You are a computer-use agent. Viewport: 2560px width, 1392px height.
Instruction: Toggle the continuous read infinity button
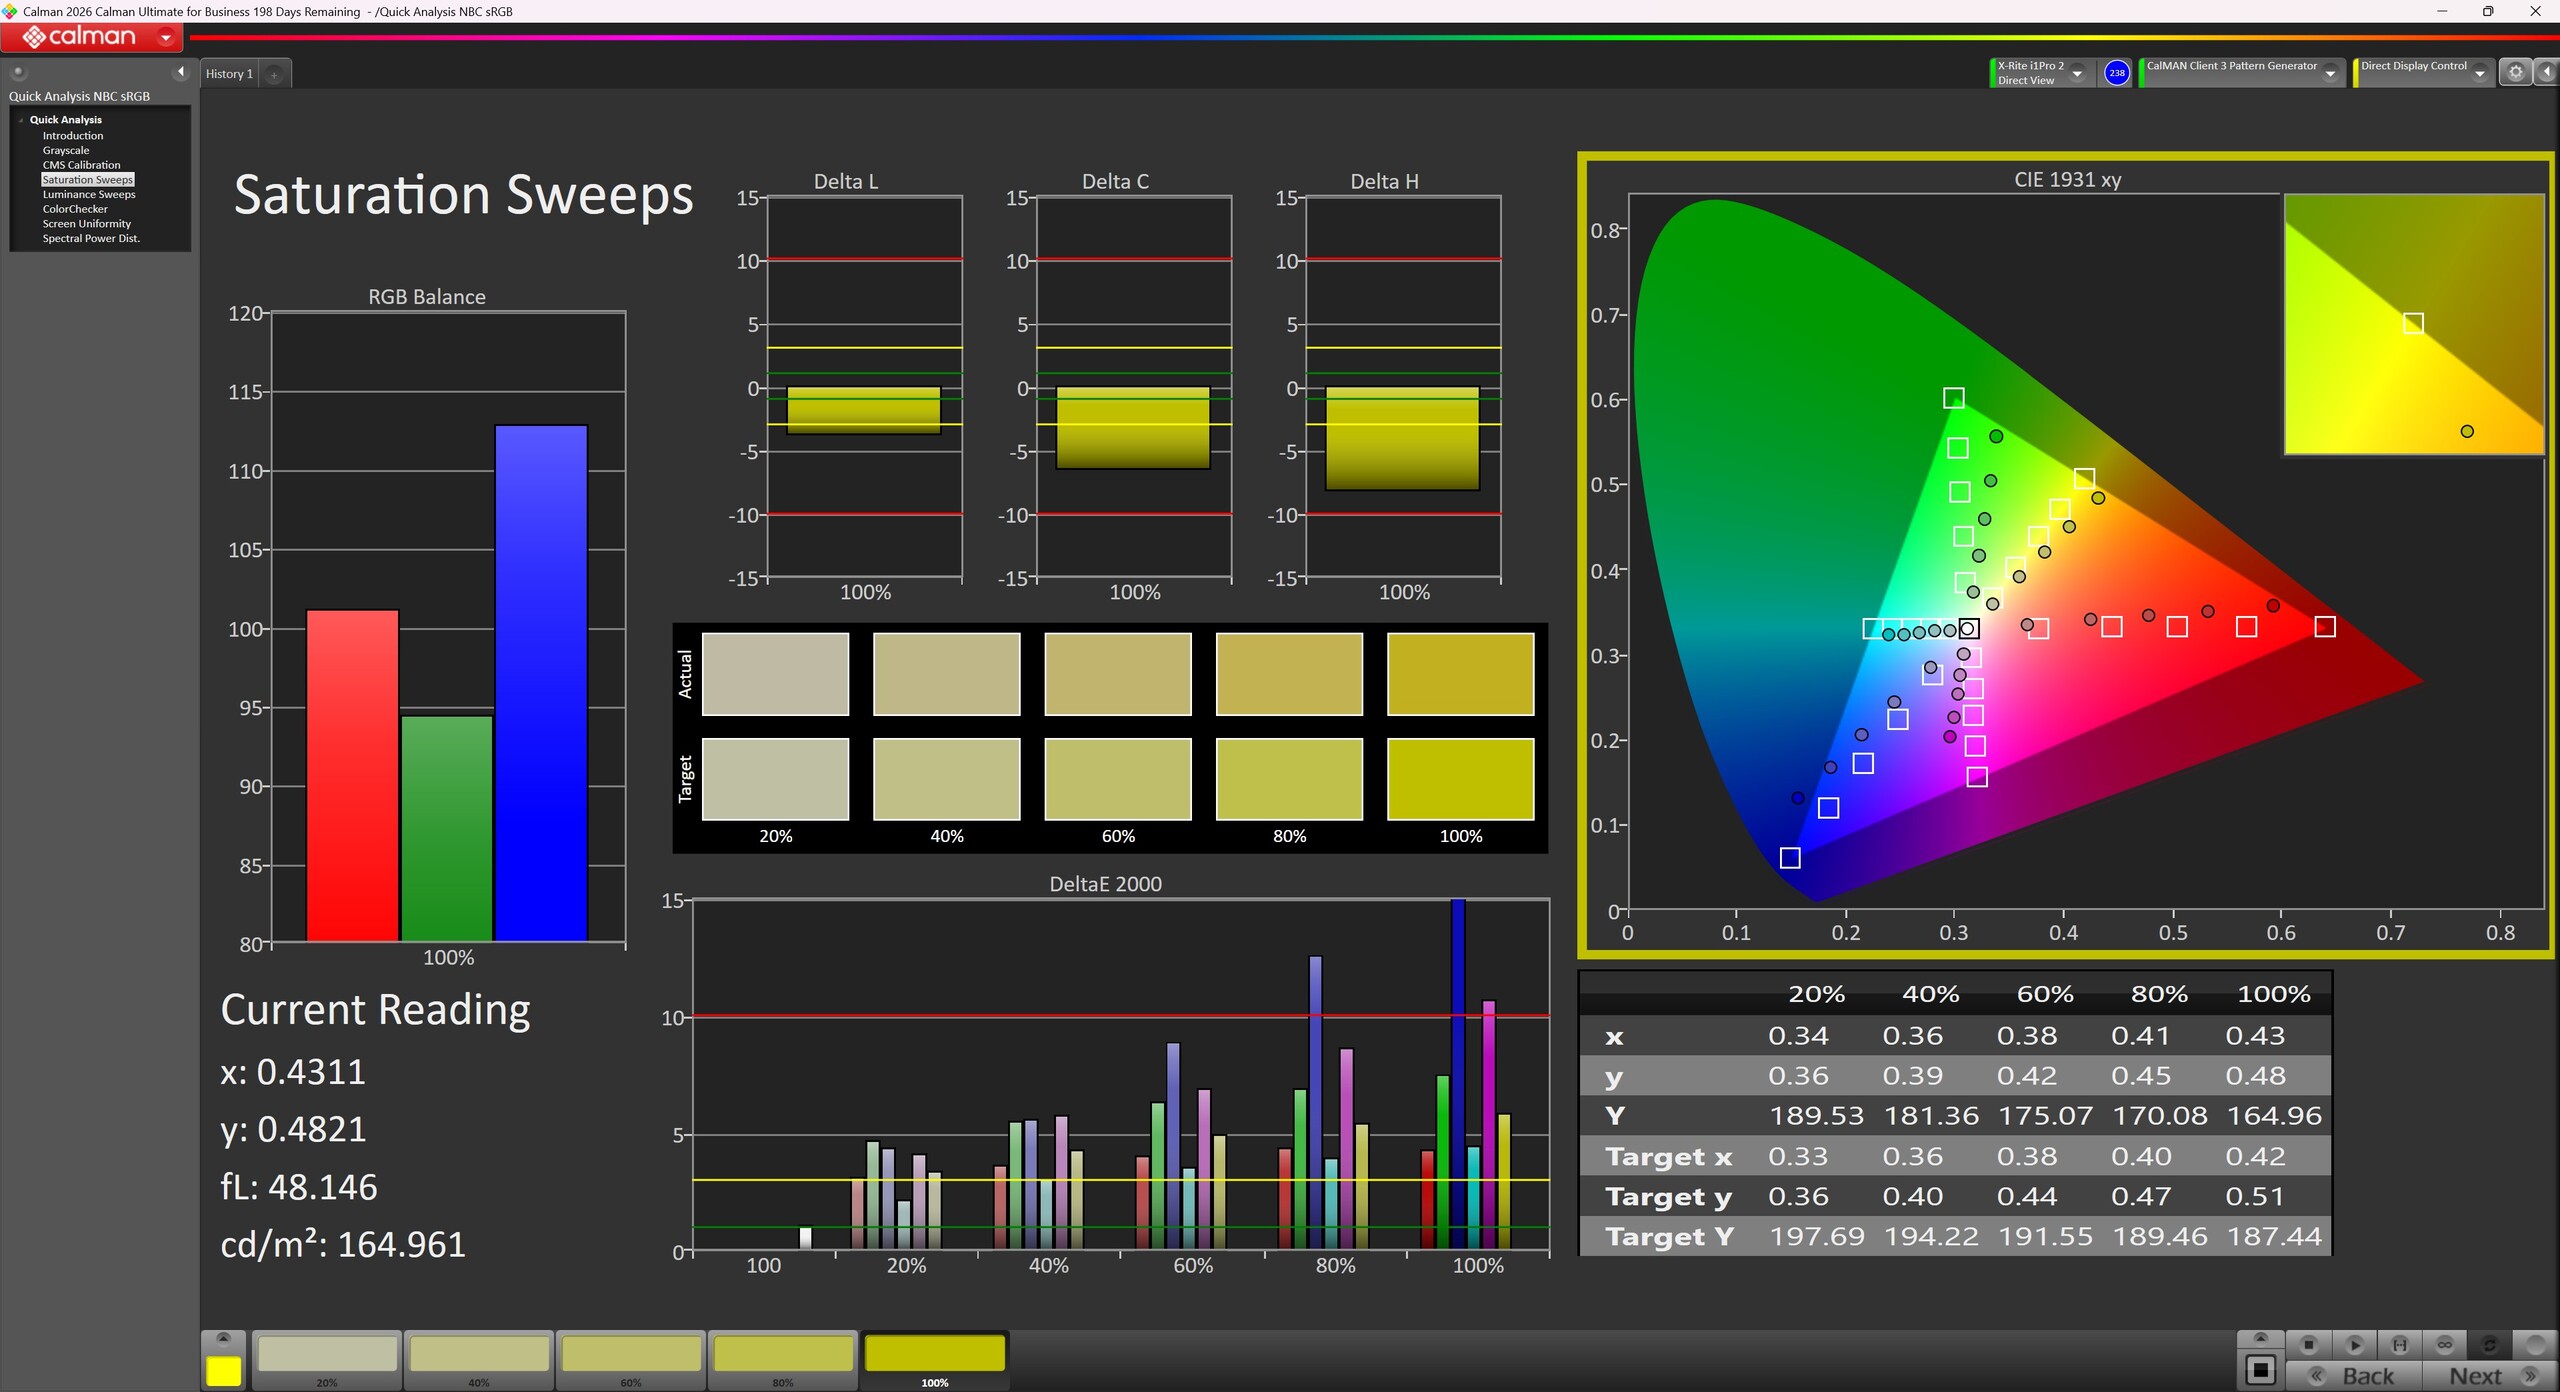click(2444, 1345)
